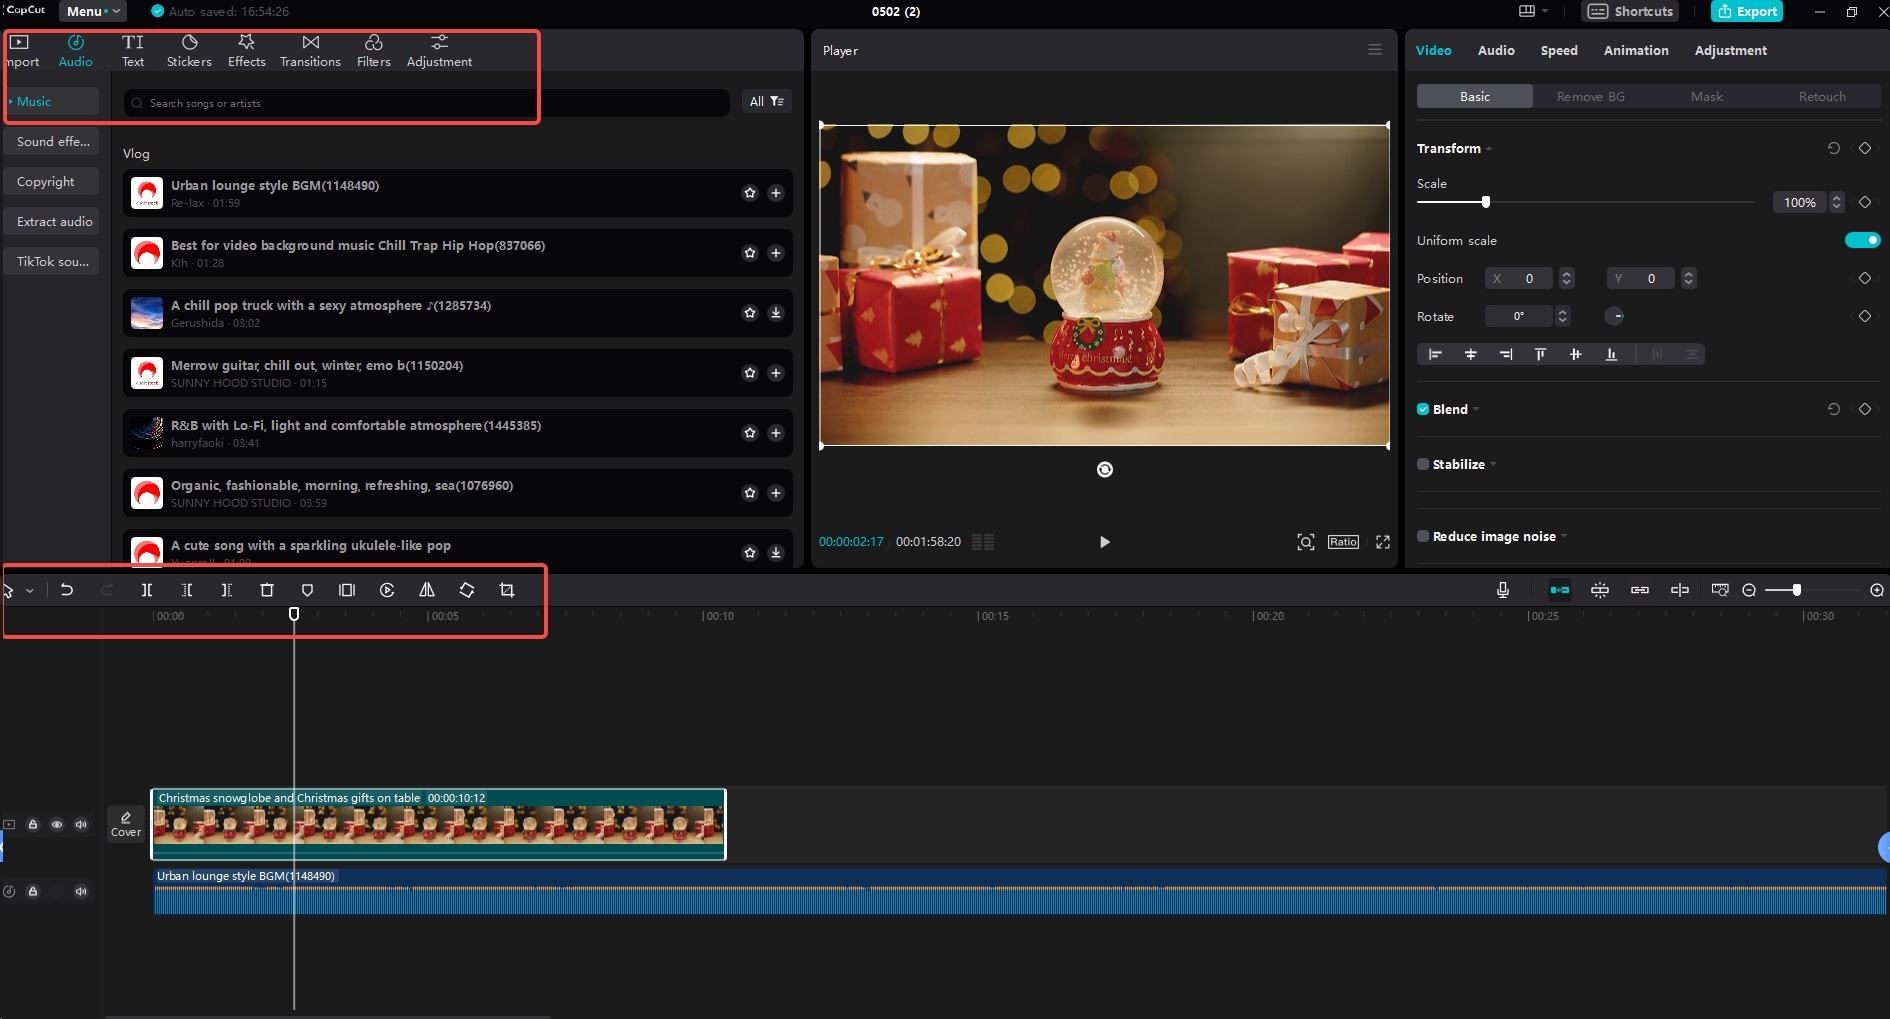This screenshot has height=1019, width=1890.
Task: Split the clip at the playhead
Action: (x=147, y=590)
